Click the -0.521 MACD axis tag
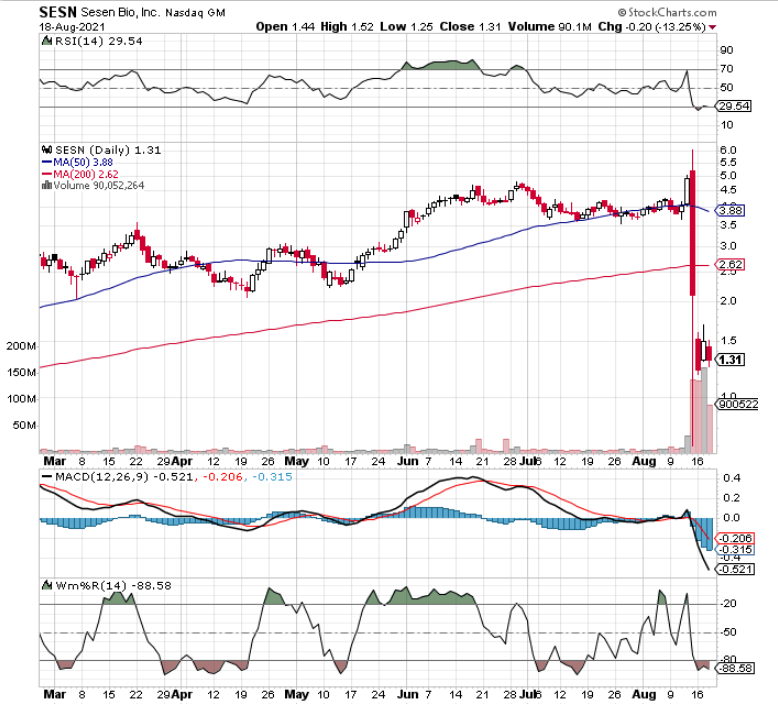This screenshot has width=778, height=704. click(736, 569)
